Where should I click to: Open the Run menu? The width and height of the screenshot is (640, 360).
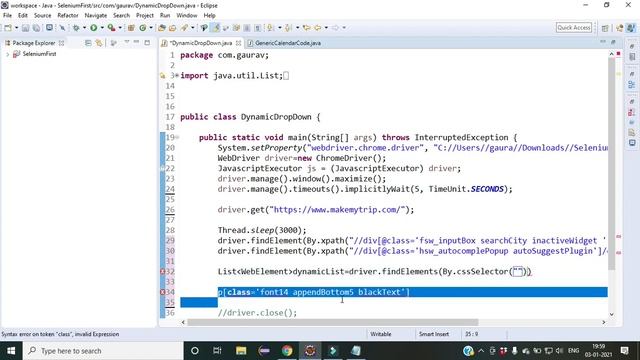coord(165,16)
